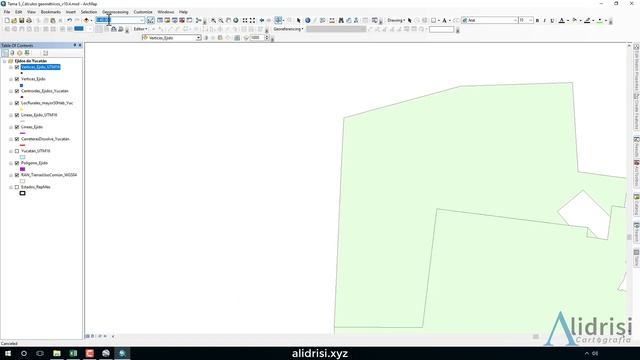640x360 pixels.
Task: Close the Table Of Contents panel
Action: tap(80, 45)
